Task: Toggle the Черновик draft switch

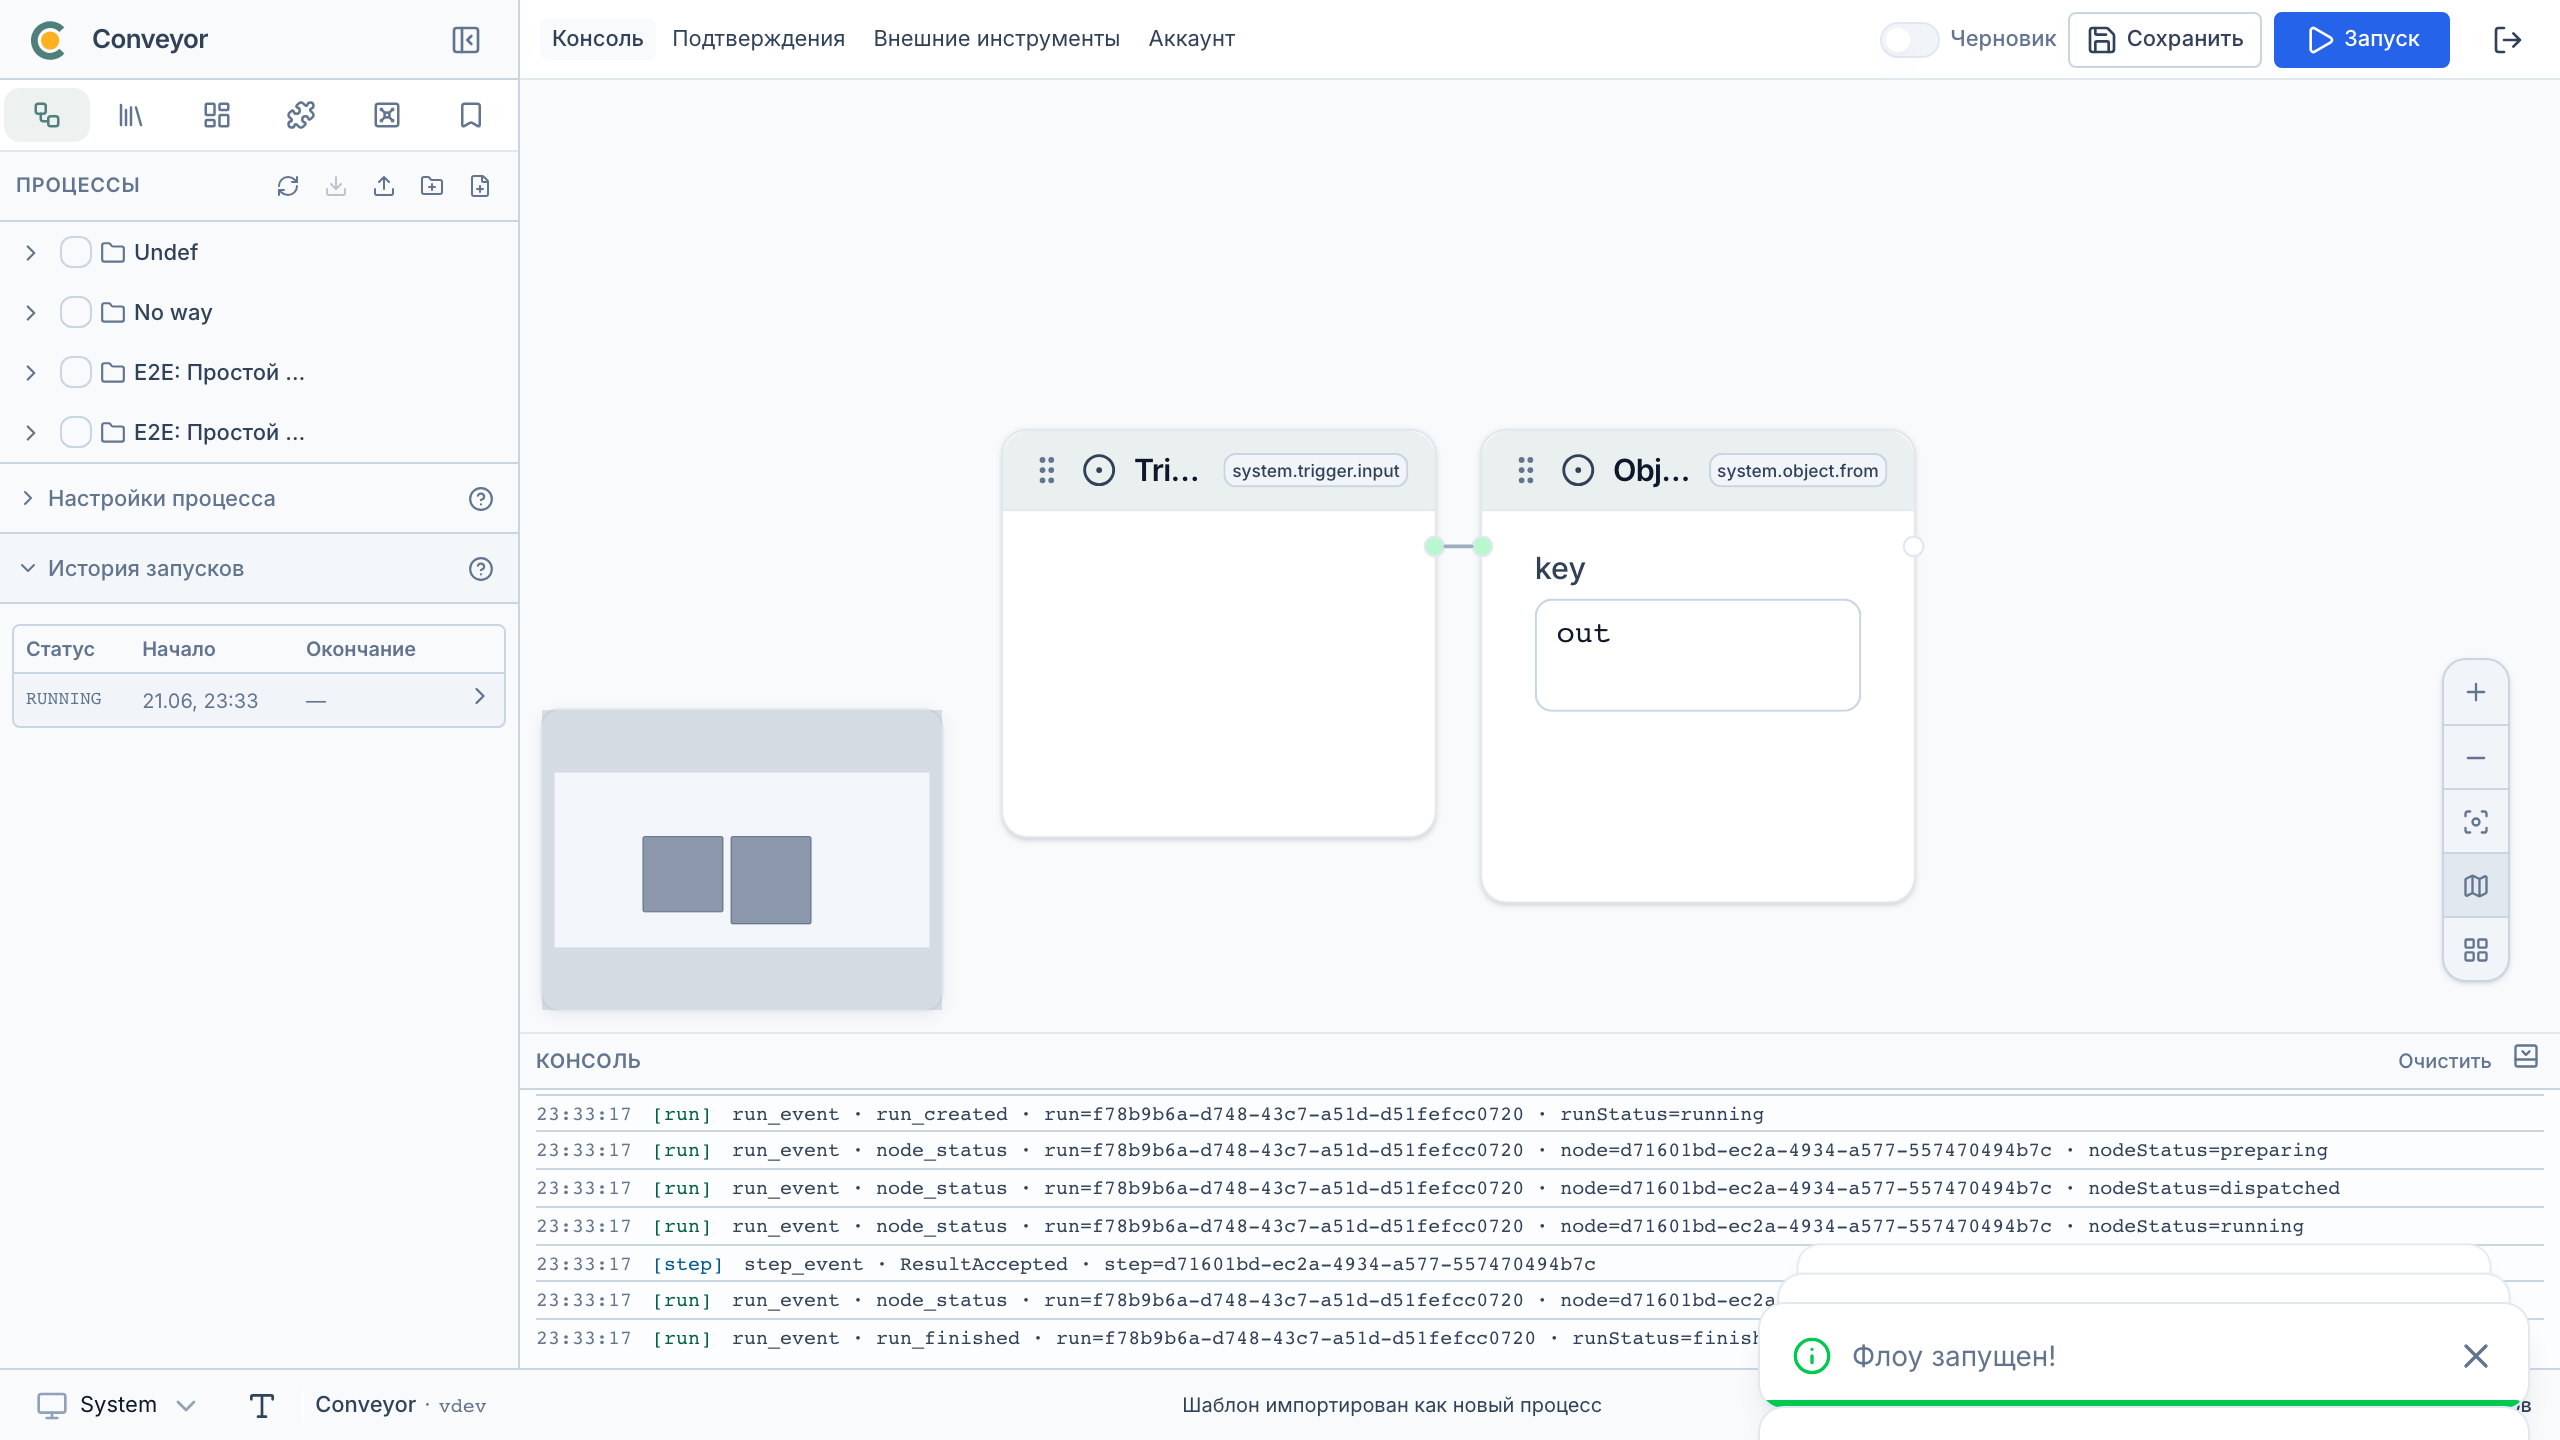Action: [x=1909, y=40]
